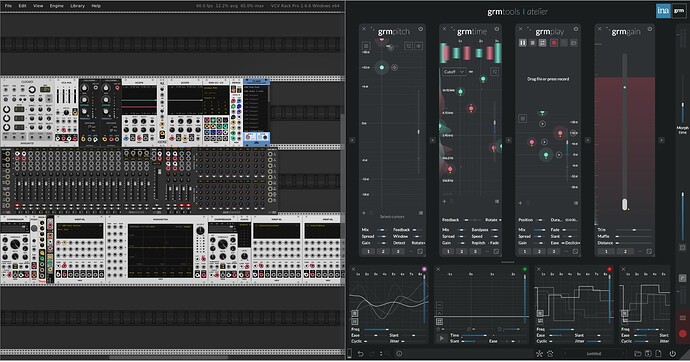This screenshot has width=690, height=362.
Task: Click the select-all square in grmpitch
Action: [x=366, y=46]
